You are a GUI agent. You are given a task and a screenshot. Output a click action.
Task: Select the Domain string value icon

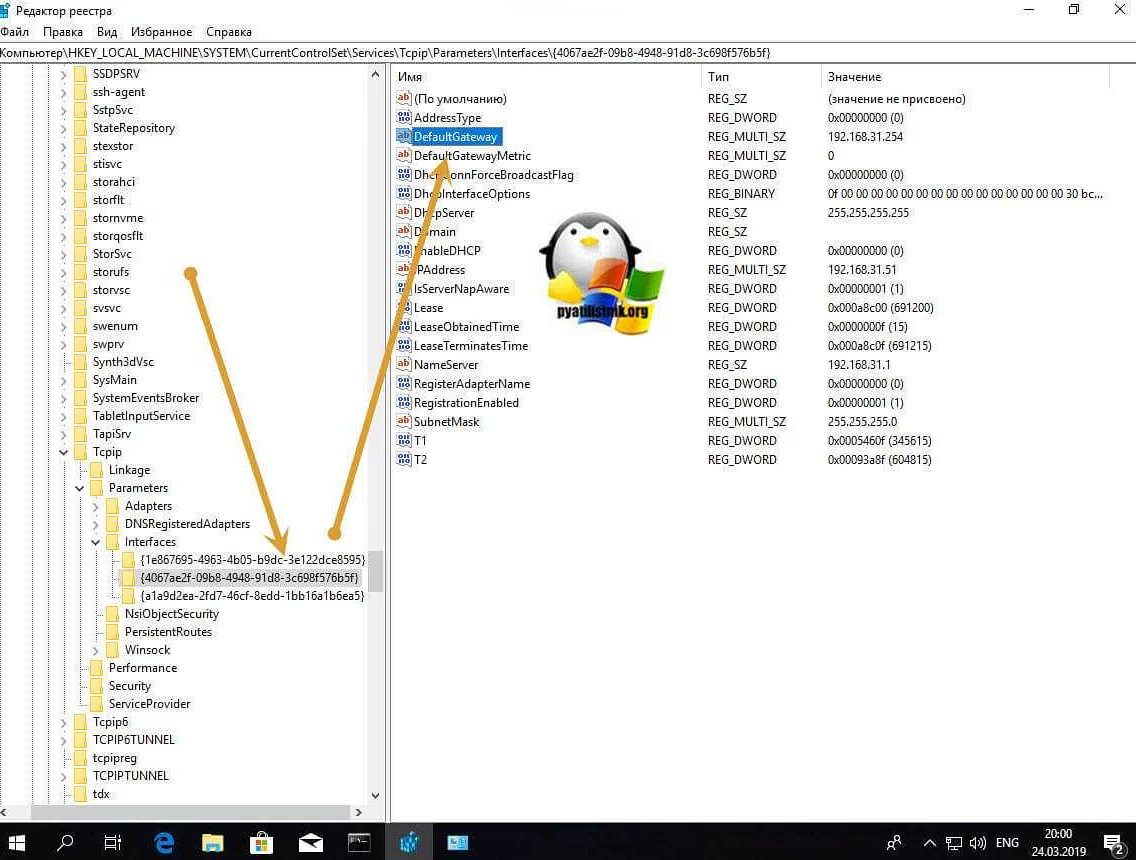tap(403, 231)
